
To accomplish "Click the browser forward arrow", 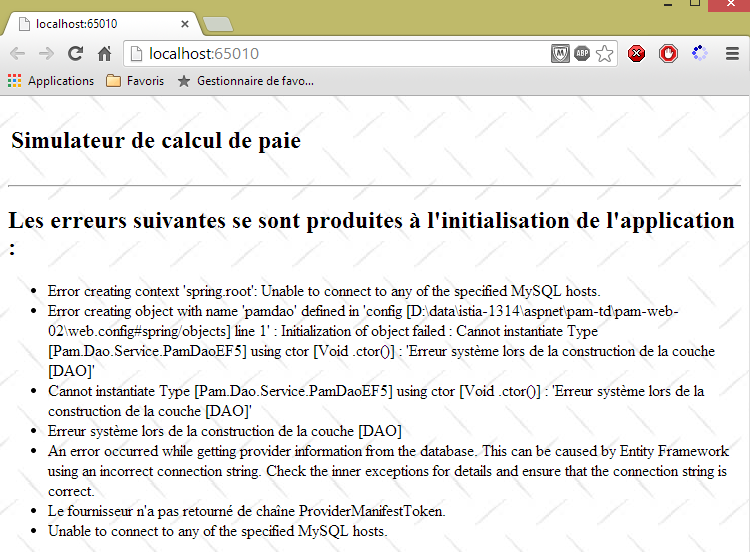I will tap(46, 54).
